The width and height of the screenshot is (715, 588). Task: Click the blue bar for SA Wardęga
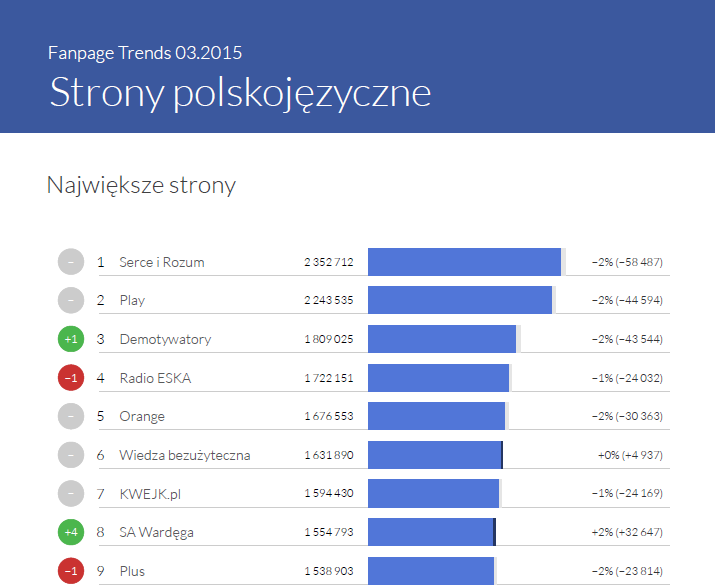coord(431,532)
